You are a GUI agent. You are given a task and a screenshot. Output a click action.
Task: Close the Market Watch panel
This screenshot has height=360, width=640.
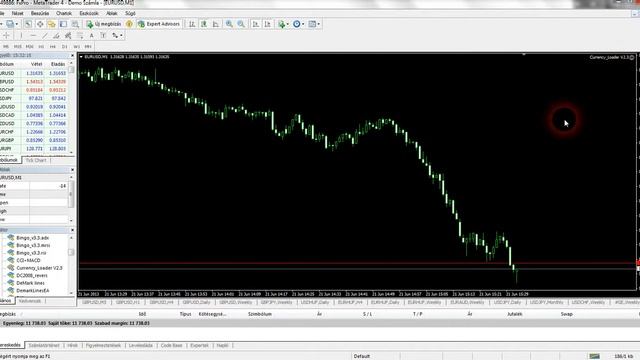(72, 56)
